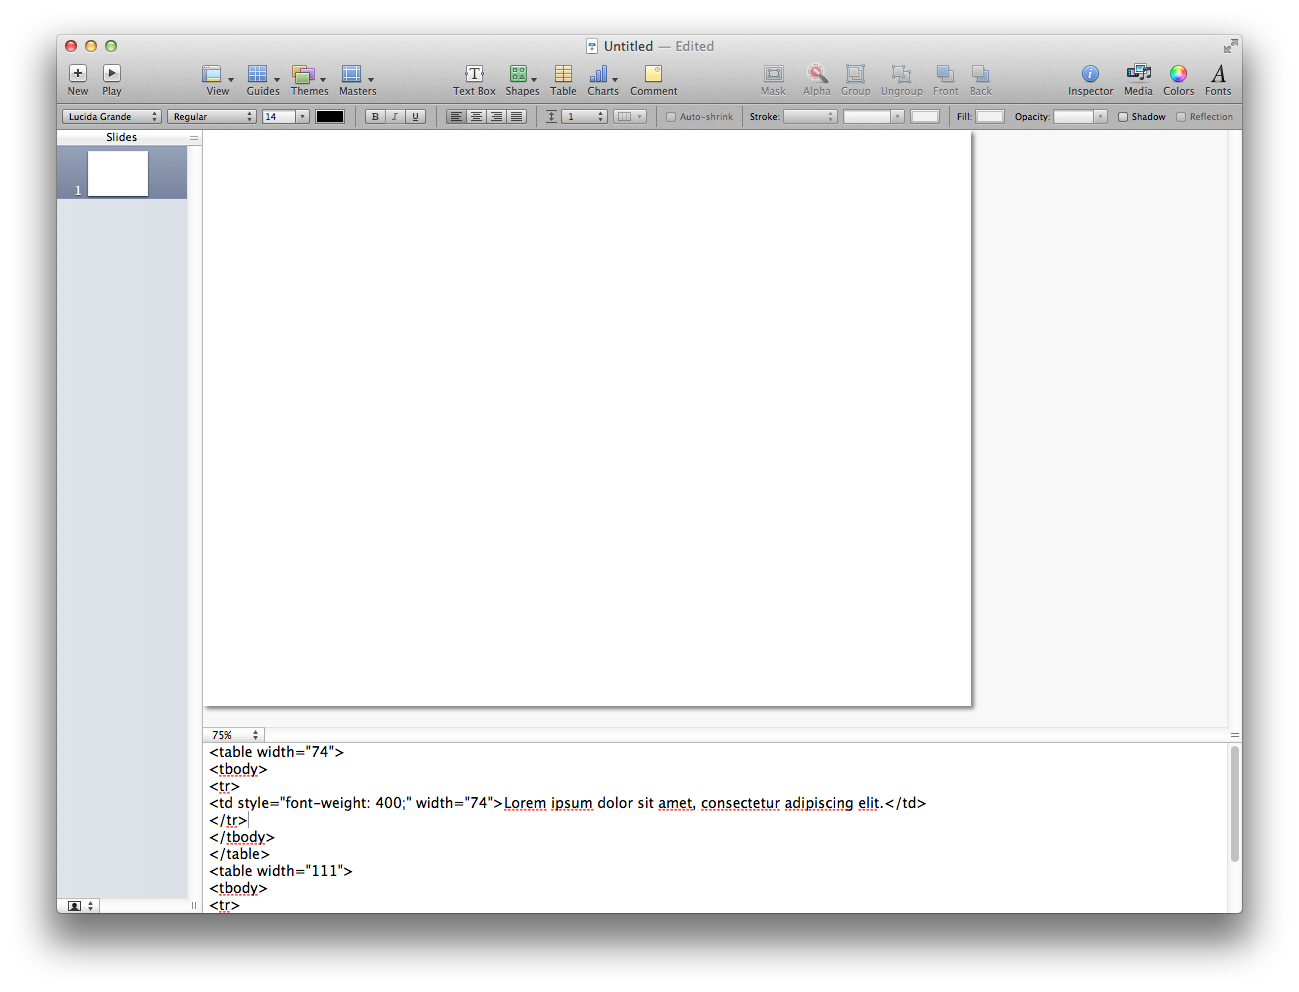Select slide 1 thumbnail
This screenshot has width=1299, height=992.
point(118,173)
